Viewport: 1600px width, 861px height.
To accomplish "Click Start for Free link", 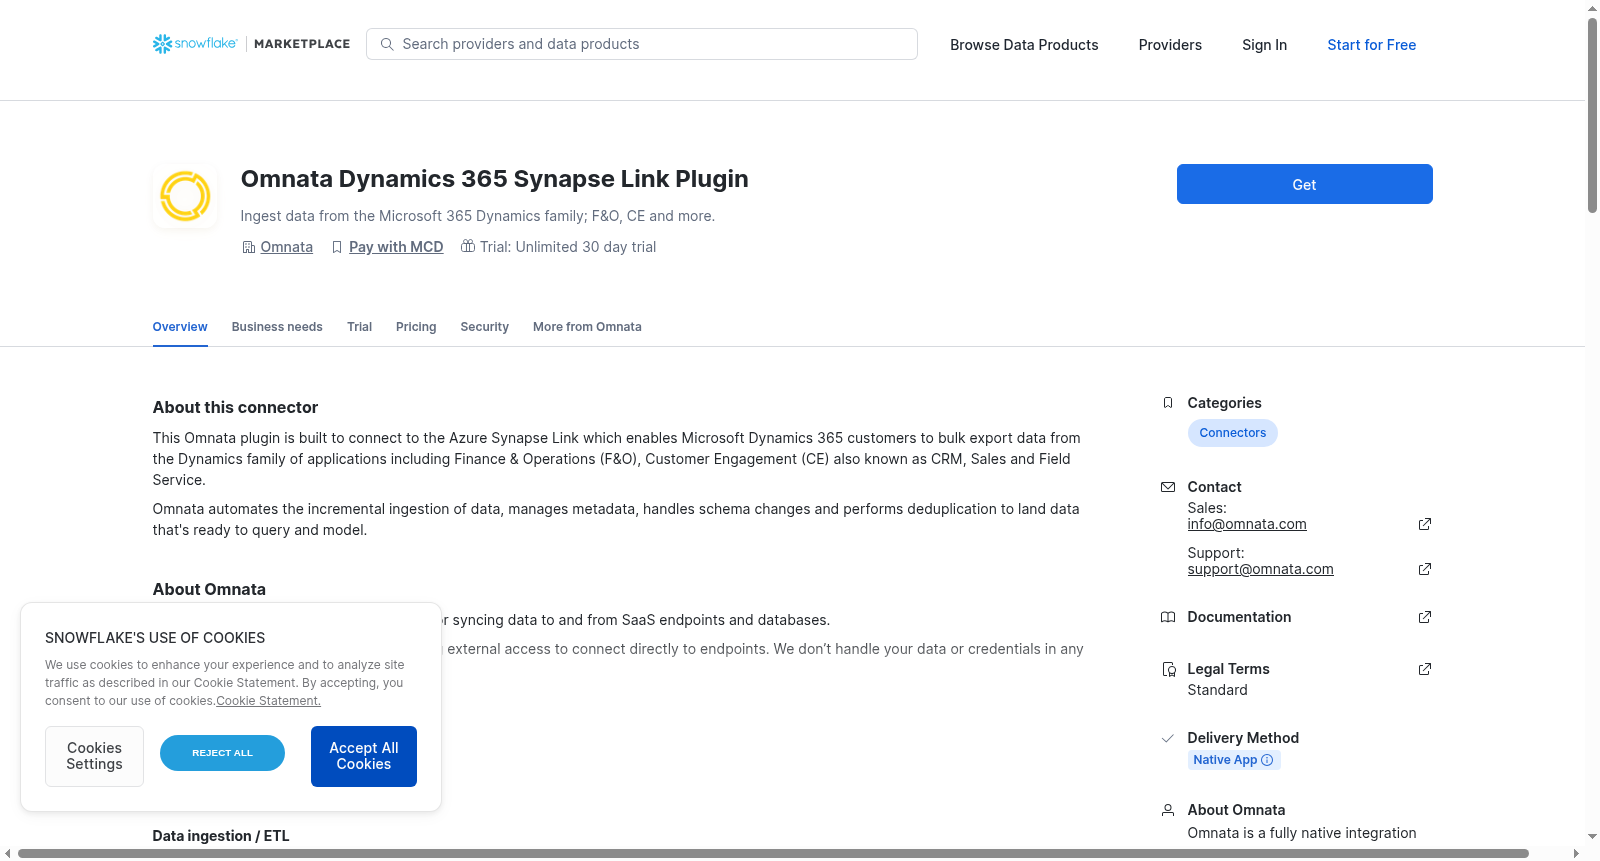I will [1371, 45].
